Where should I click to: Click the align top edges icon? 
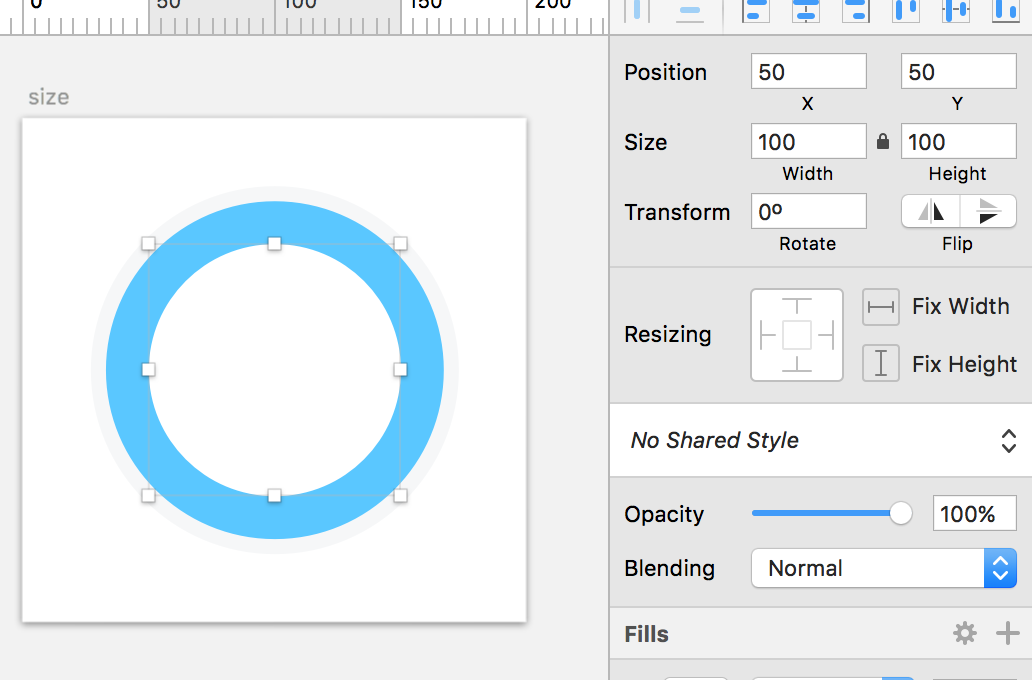pos(906,10)
